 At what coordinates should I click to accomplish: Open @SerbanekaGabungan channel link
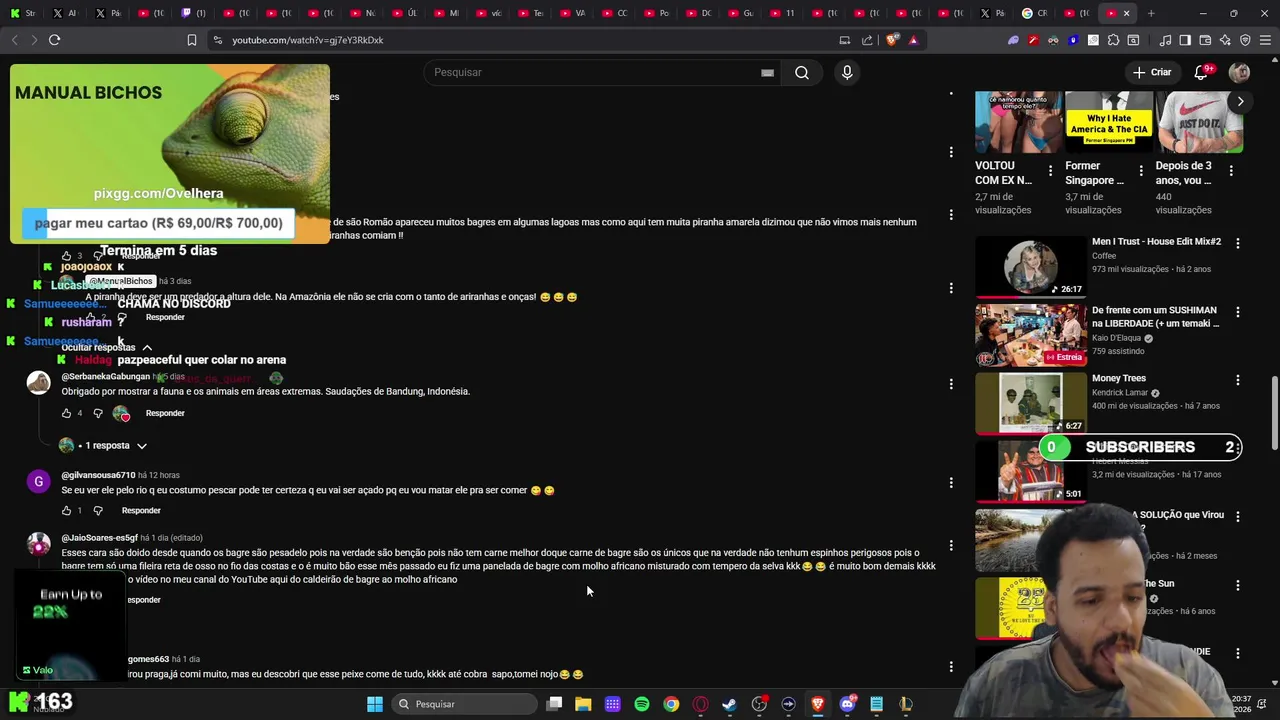(x=105, y=377)
